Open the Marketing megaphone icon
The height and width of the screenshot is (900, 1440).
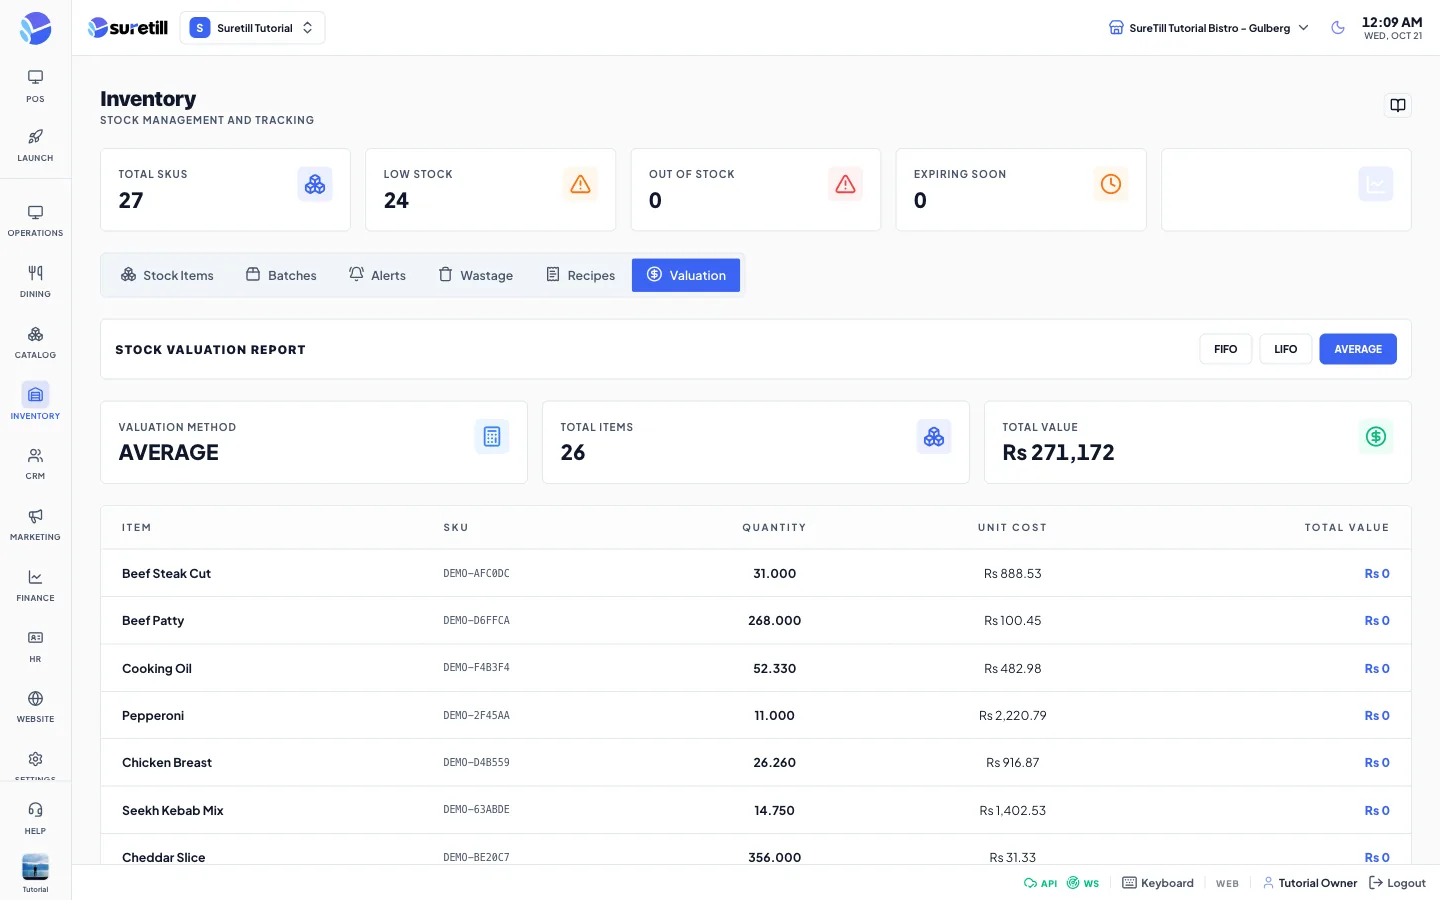pyautogui.click(x=35, y=524)
